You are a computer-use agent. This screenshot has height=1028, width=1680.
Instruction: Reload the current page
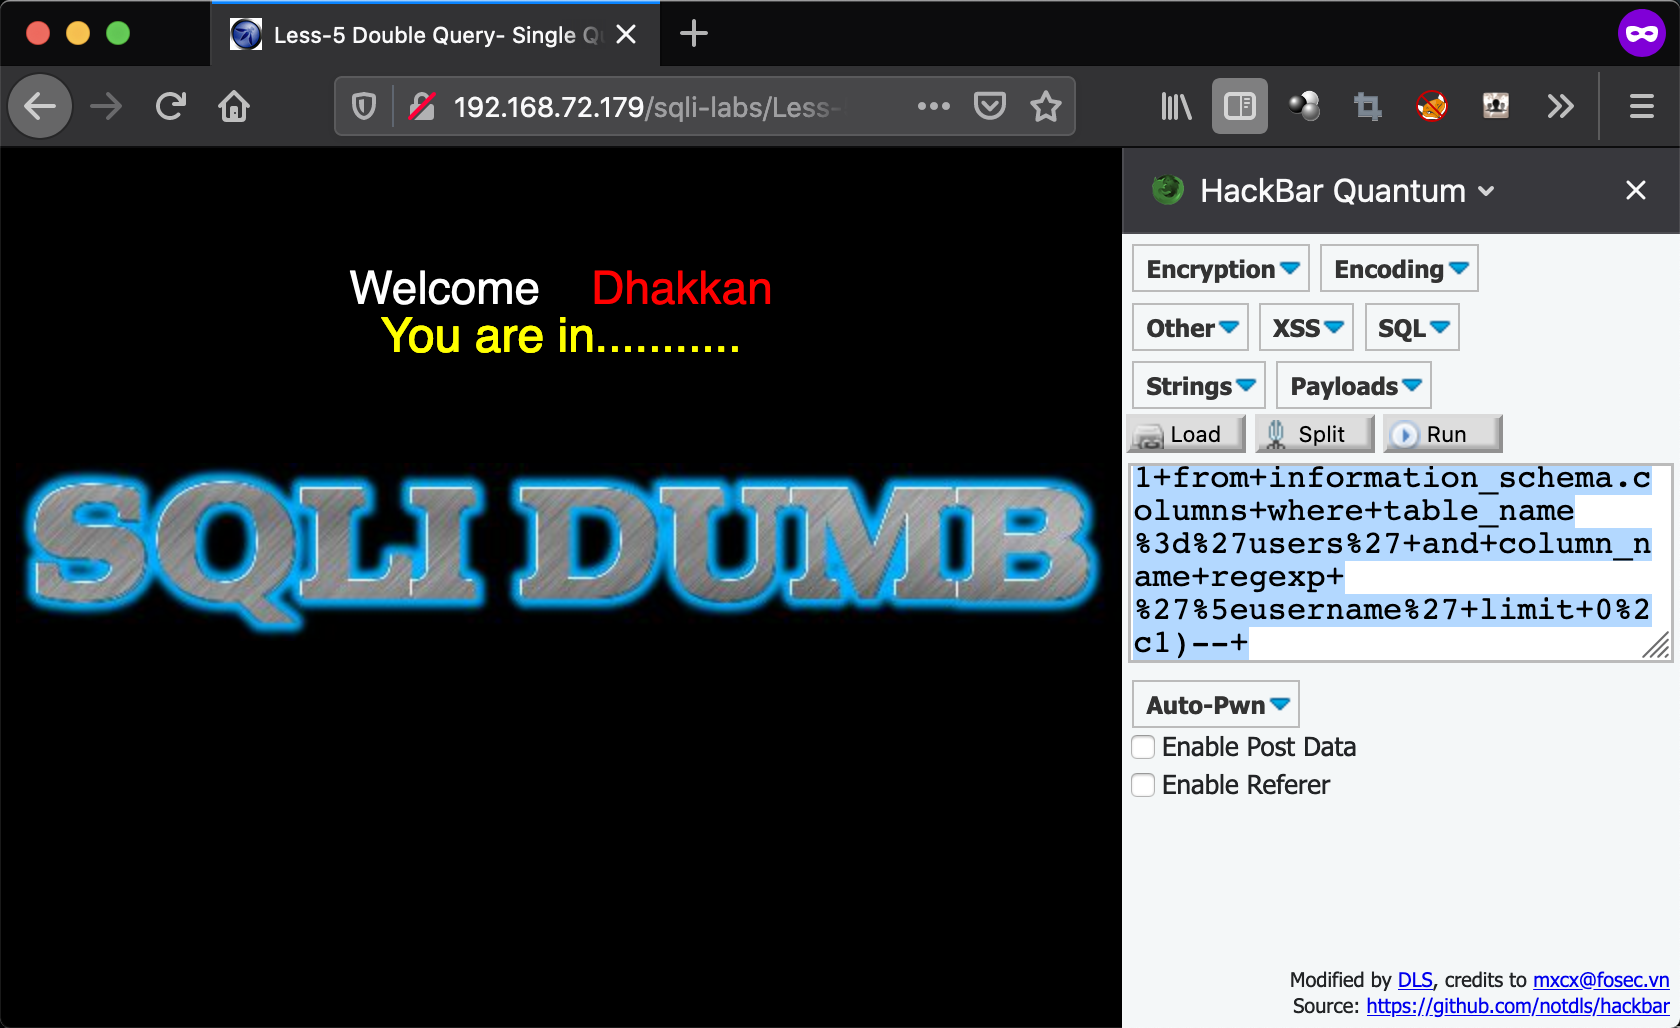pos(171,106)
